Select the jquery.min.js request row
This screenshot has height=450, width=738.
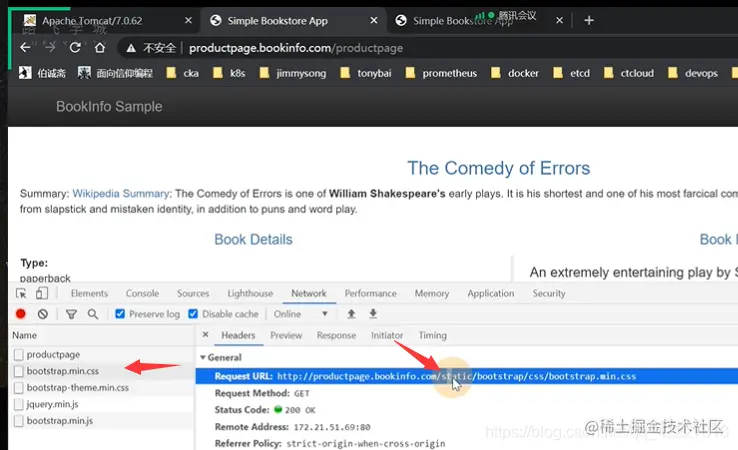(102, 404)
